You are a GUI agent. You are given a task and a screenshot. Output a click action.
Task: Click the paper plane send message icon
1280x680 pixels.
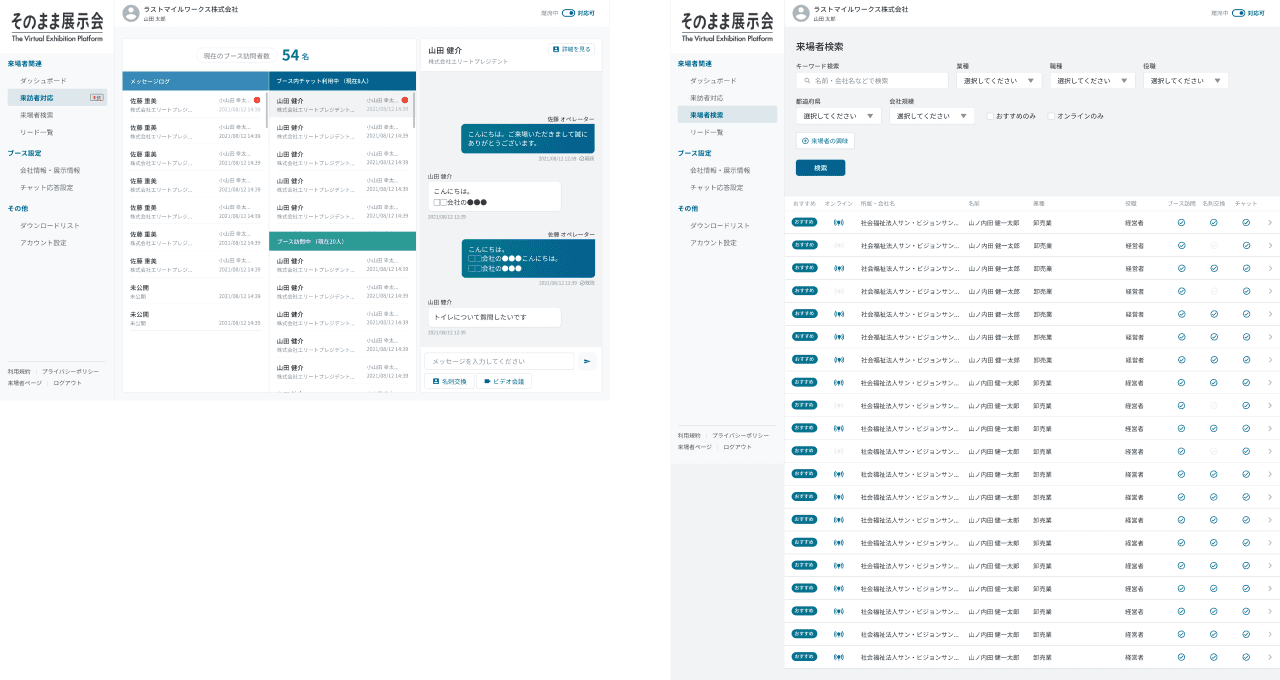point(587,361)
